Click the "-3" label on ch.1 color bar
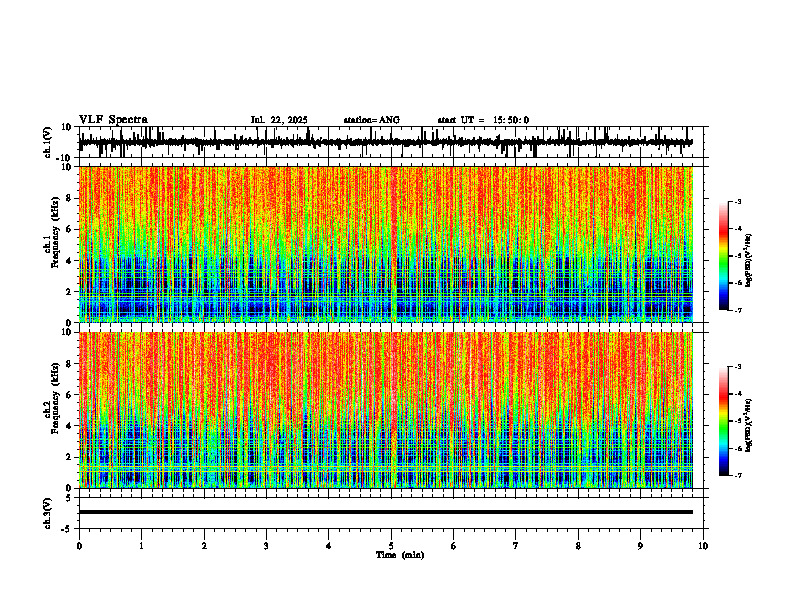 [x=738, y=201]
